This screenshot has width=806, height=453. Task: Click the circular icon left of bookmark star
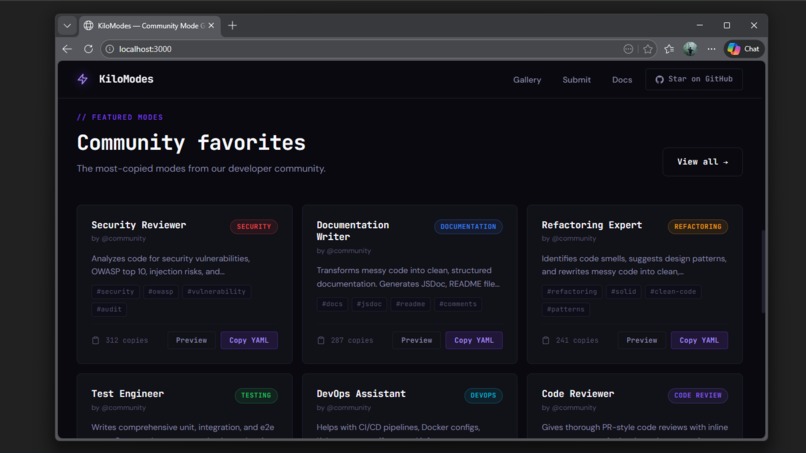(x=628, y=49)
